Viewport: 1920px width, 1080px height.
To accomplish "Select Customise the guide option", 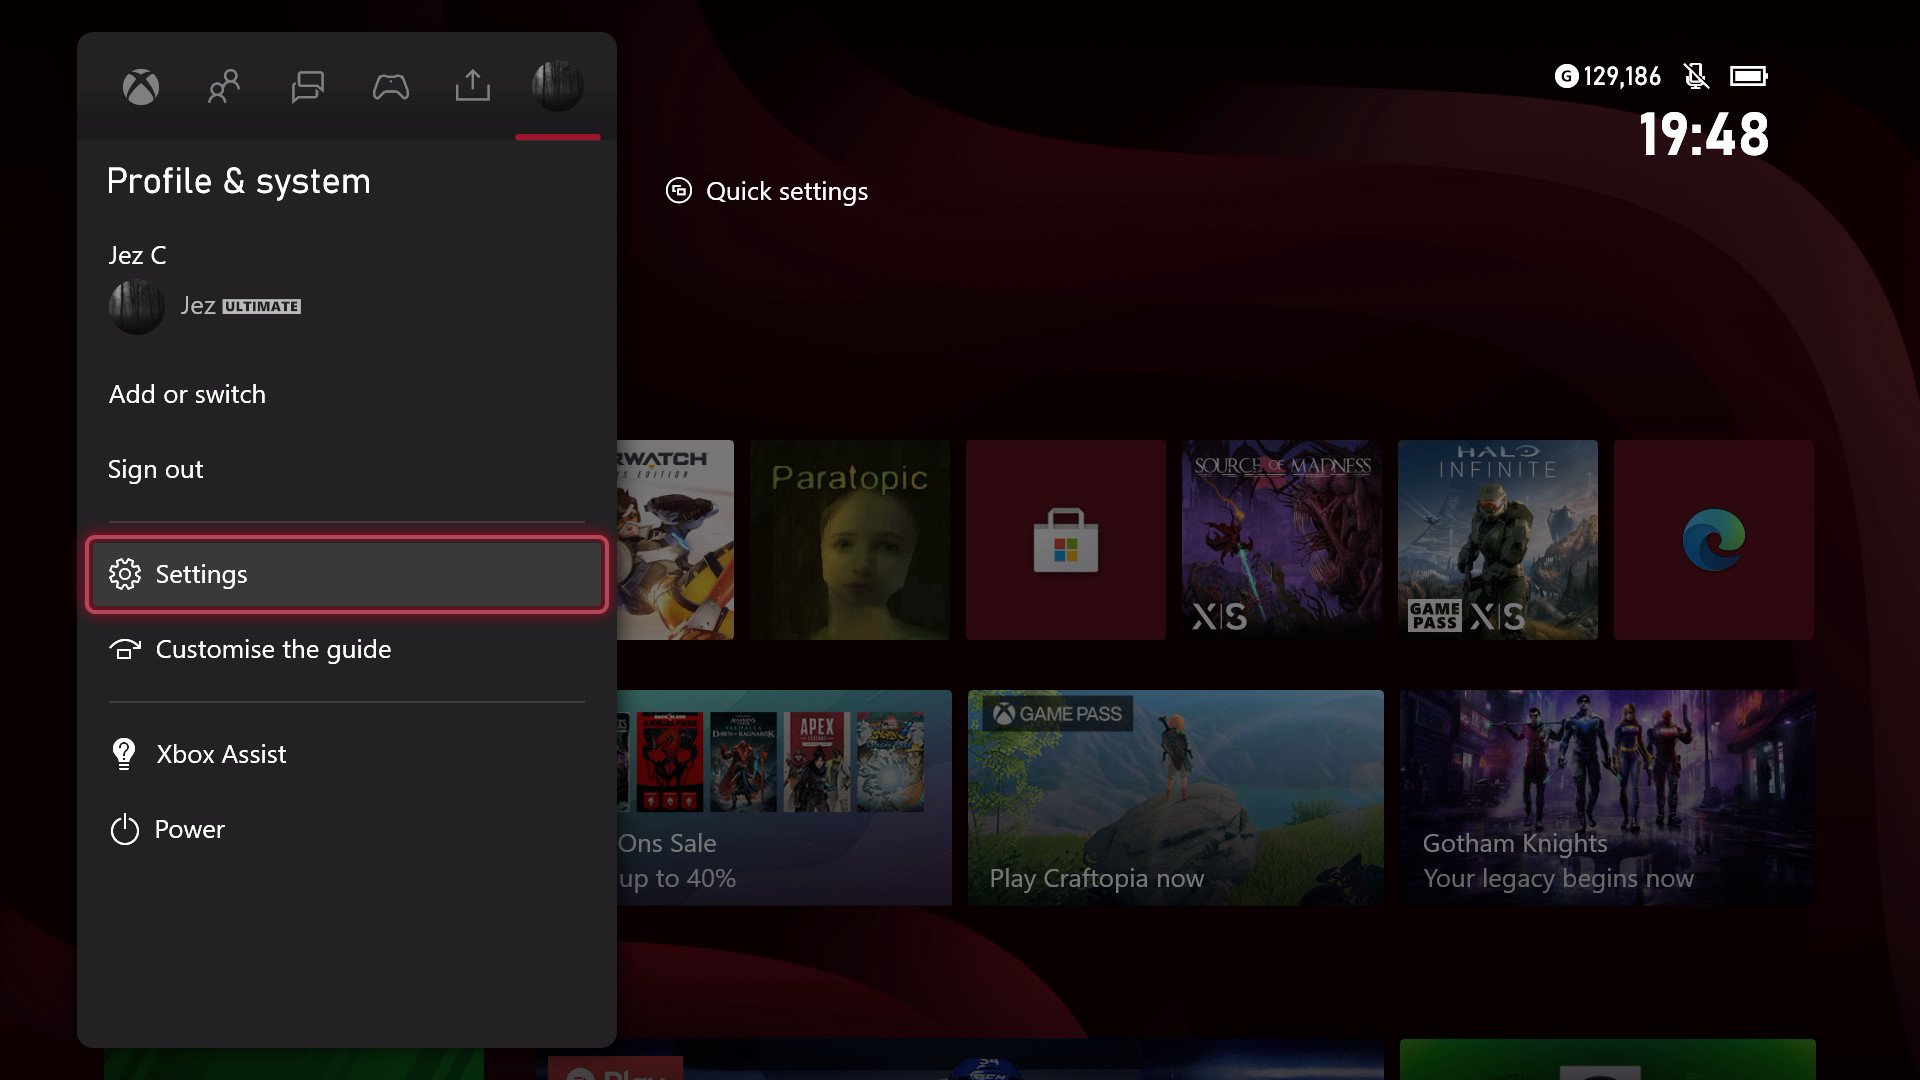I will coord(273,647).
